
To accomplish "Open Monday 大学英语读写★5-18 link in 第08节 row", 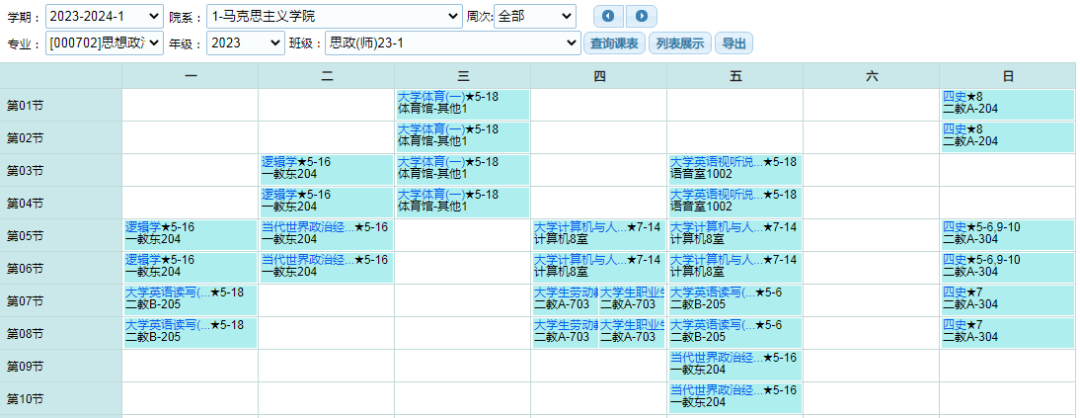I will coord(167,324).
